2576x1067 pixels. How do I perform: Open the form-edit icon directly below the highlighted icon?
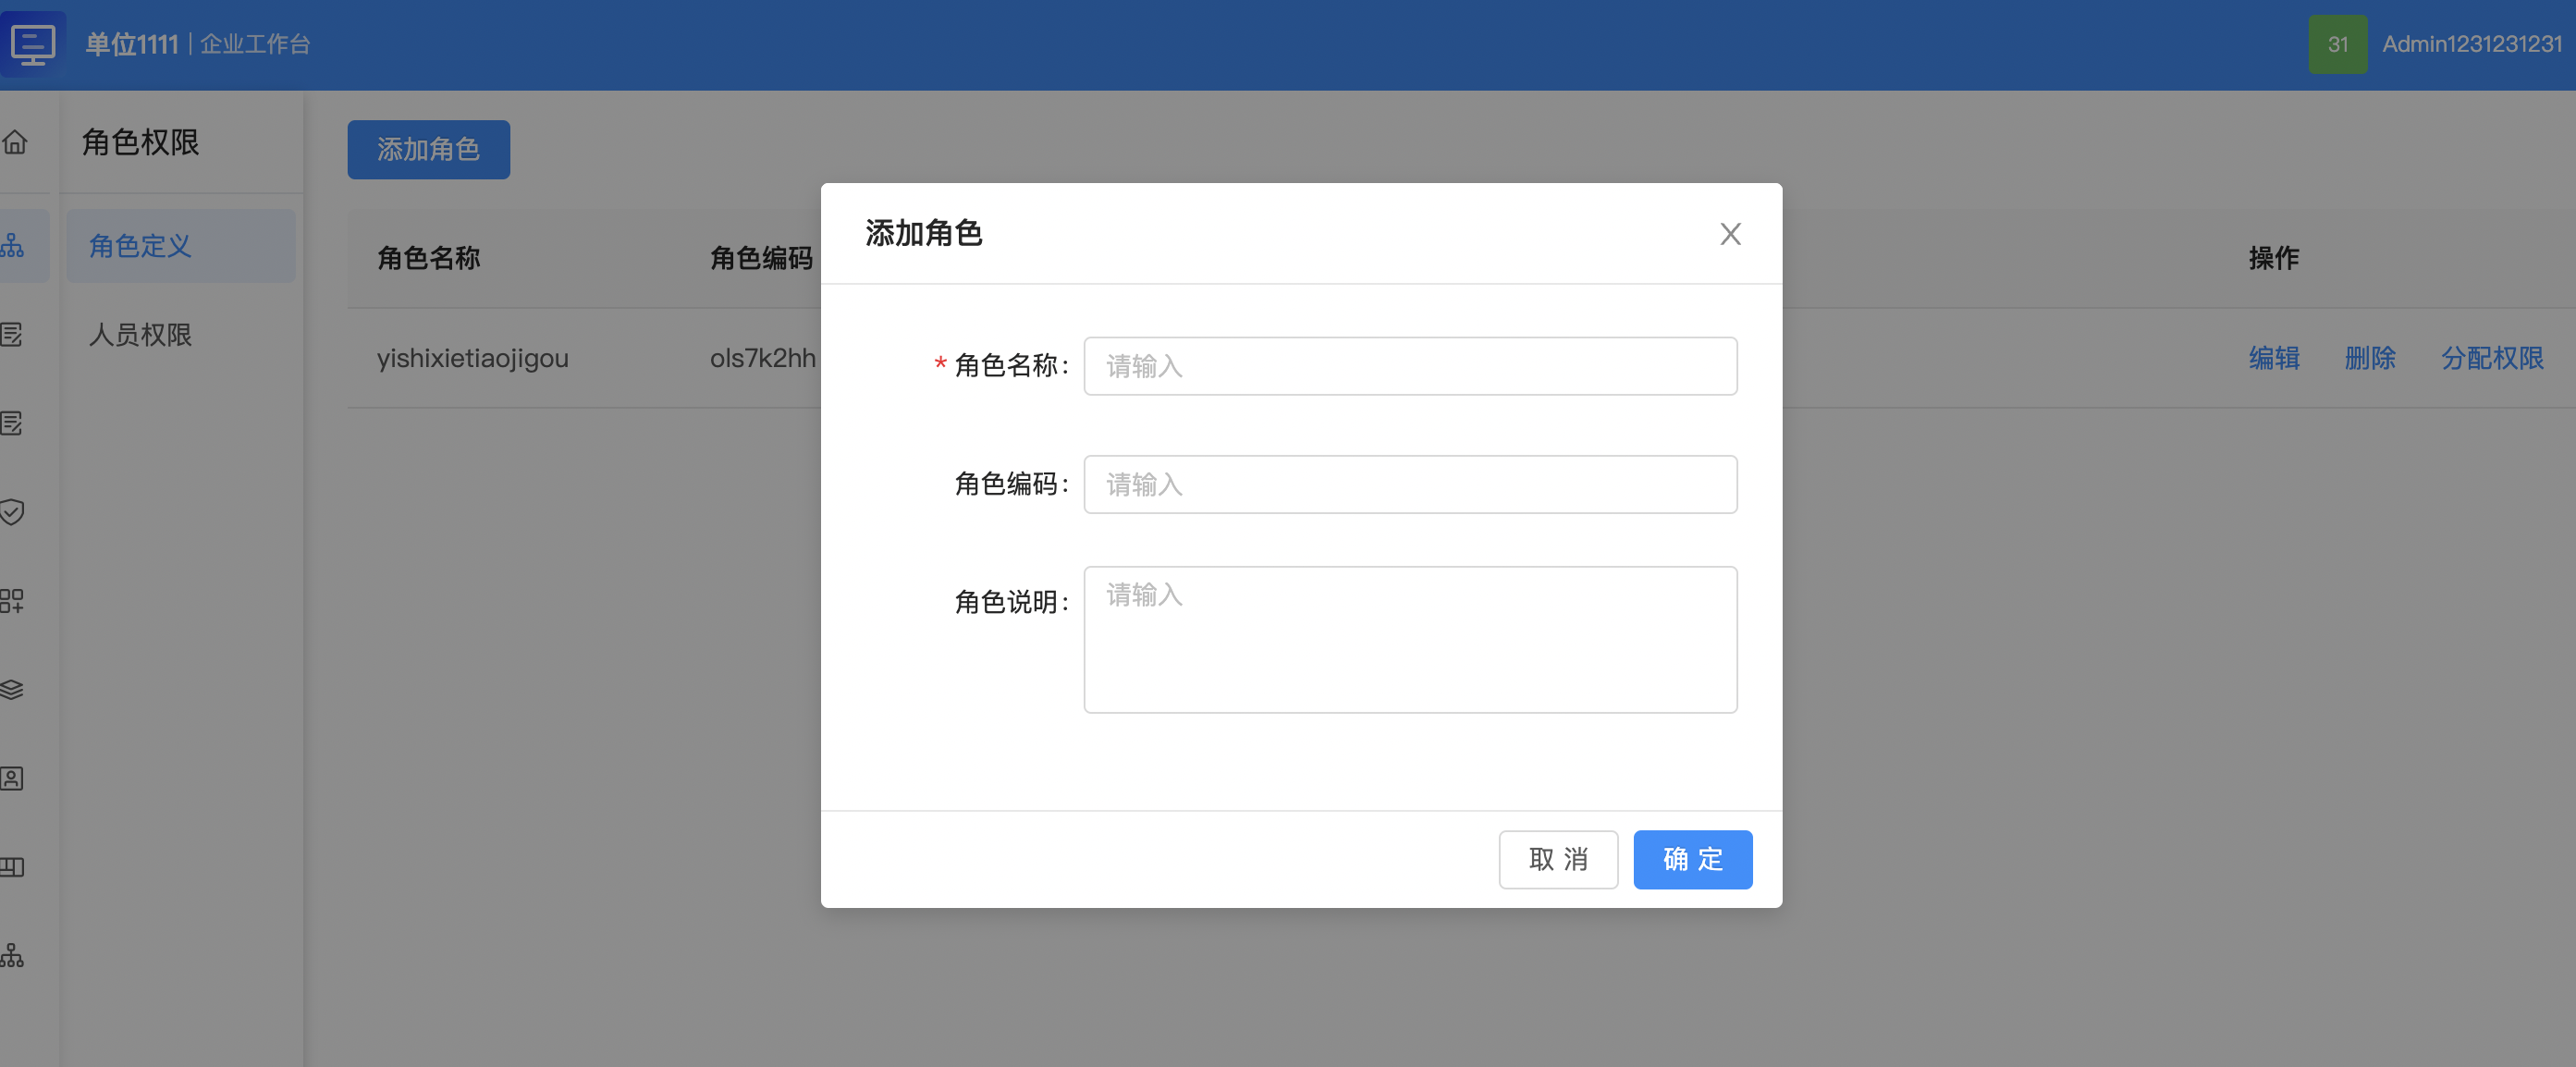(x=12, y=334)
